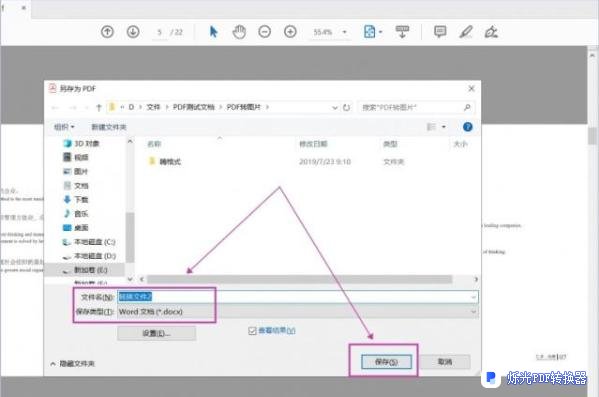Select the sign document pen icon
The height and width of the screenshot is (397, 599).
[491, 32]
